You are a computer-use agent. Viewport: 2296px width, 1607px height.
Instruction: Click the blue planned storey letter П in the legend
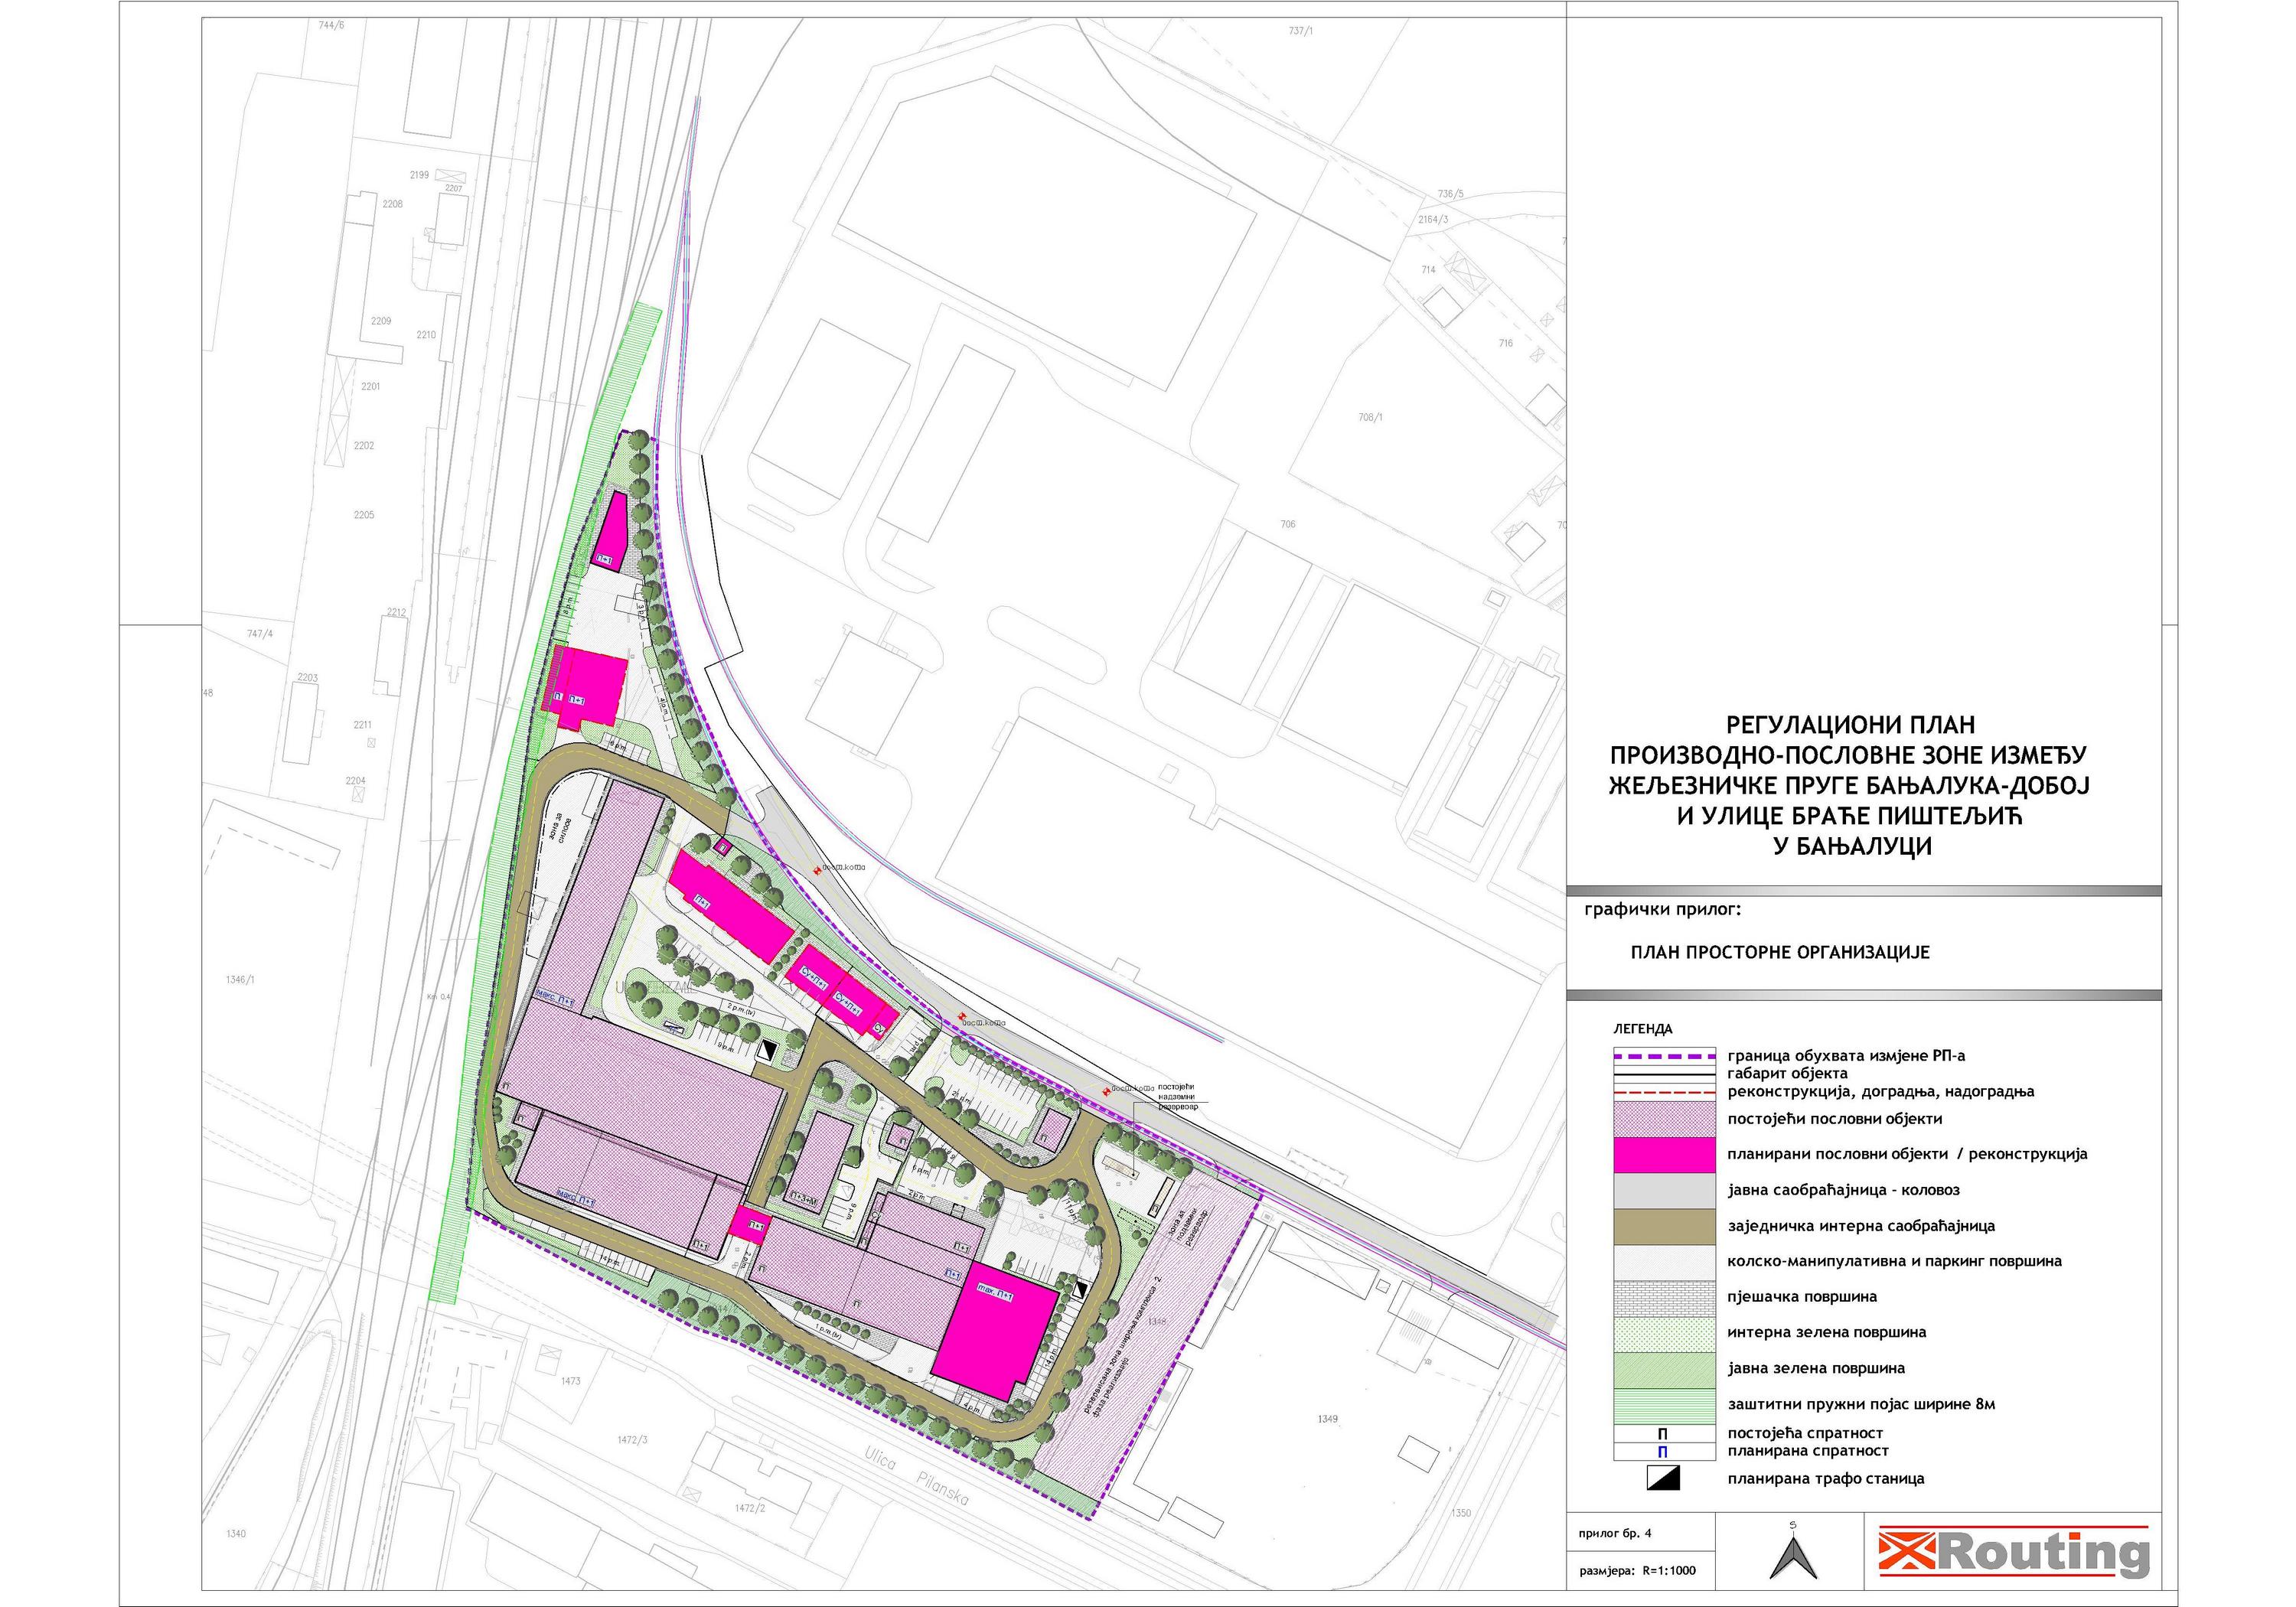click(1663, 1451)
